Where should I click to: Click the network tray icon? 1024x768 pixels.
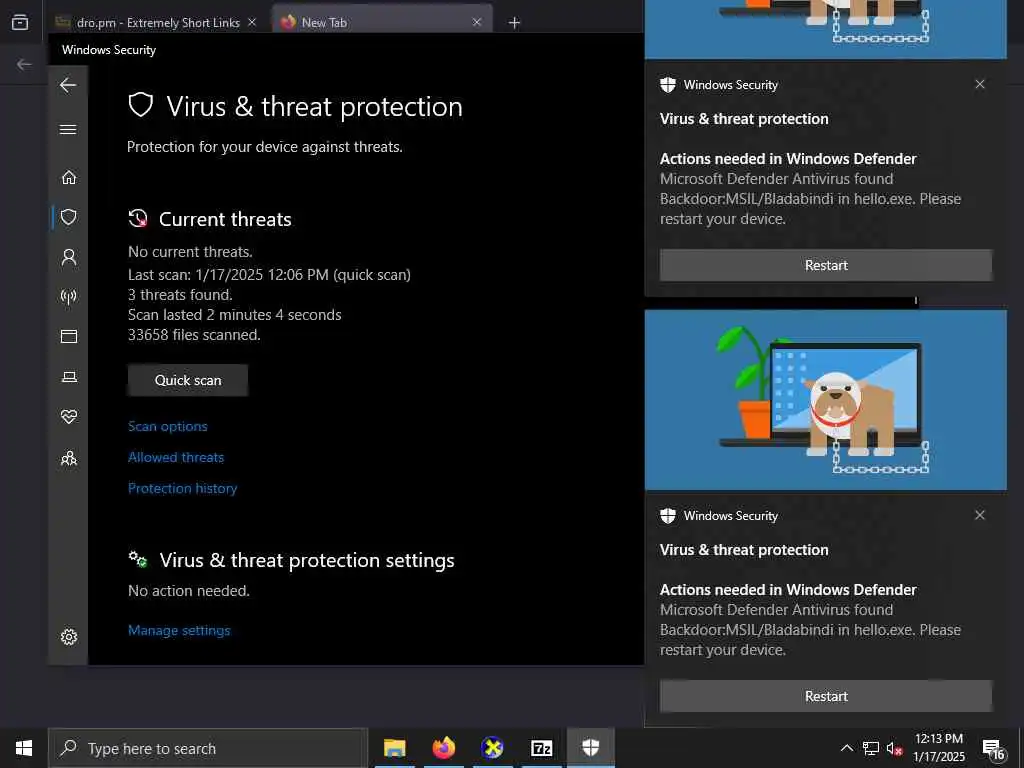coord(871,748)
